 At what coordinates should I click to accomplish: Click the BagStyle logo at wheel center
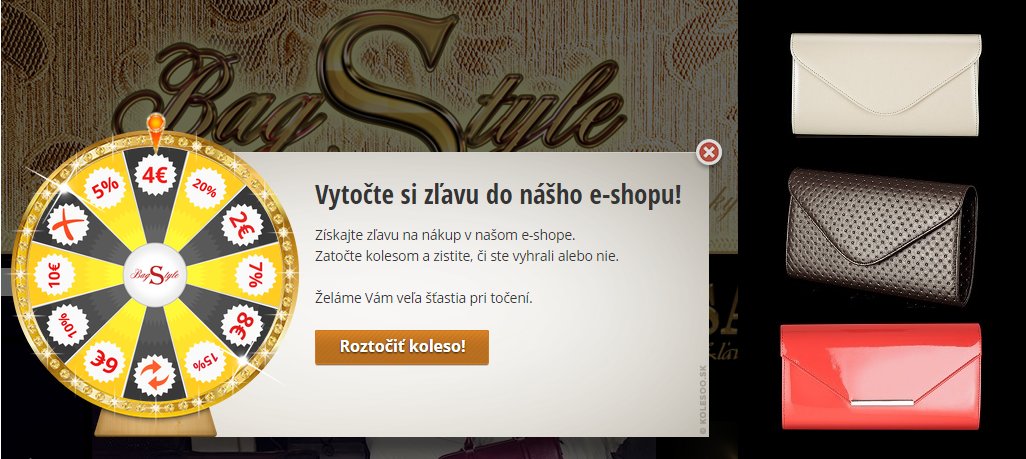click(x=155, y=274)
